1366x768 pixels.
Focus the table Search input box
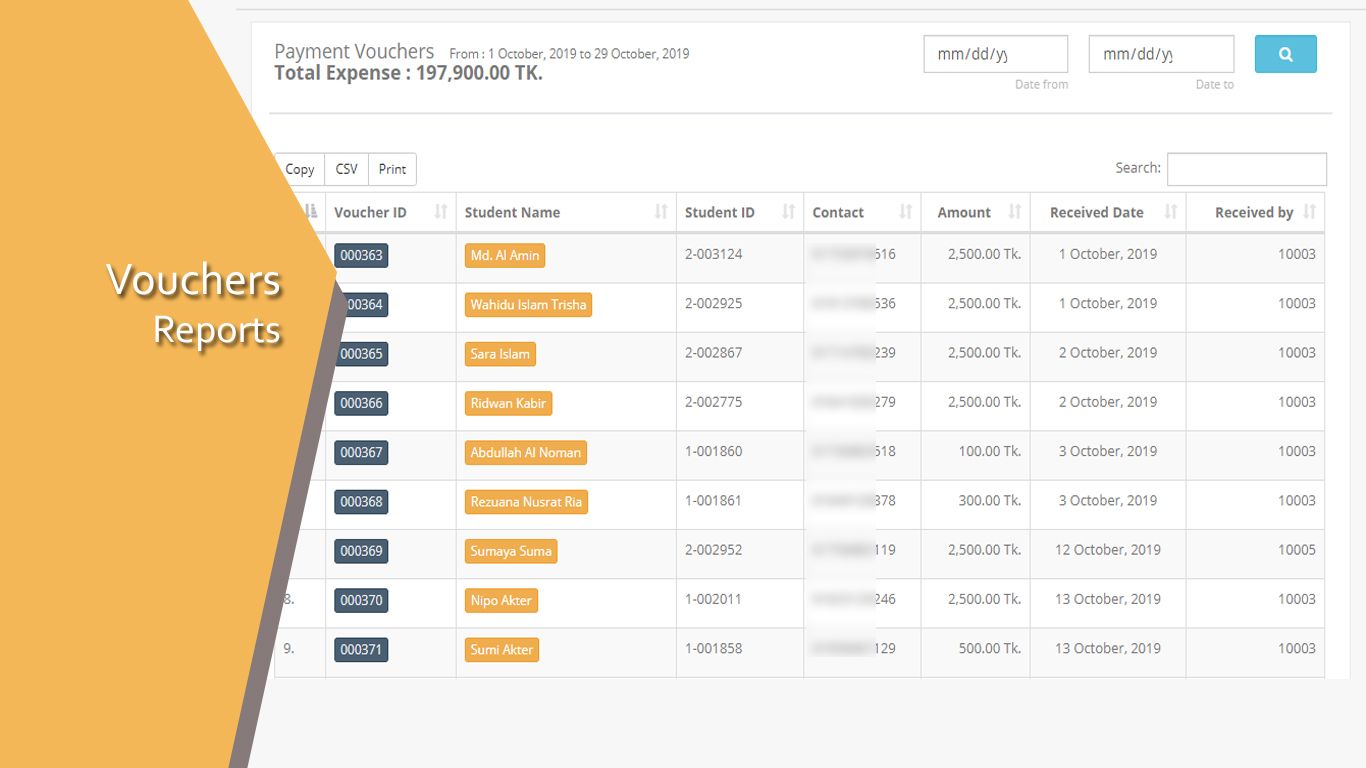pos(1246,169)
